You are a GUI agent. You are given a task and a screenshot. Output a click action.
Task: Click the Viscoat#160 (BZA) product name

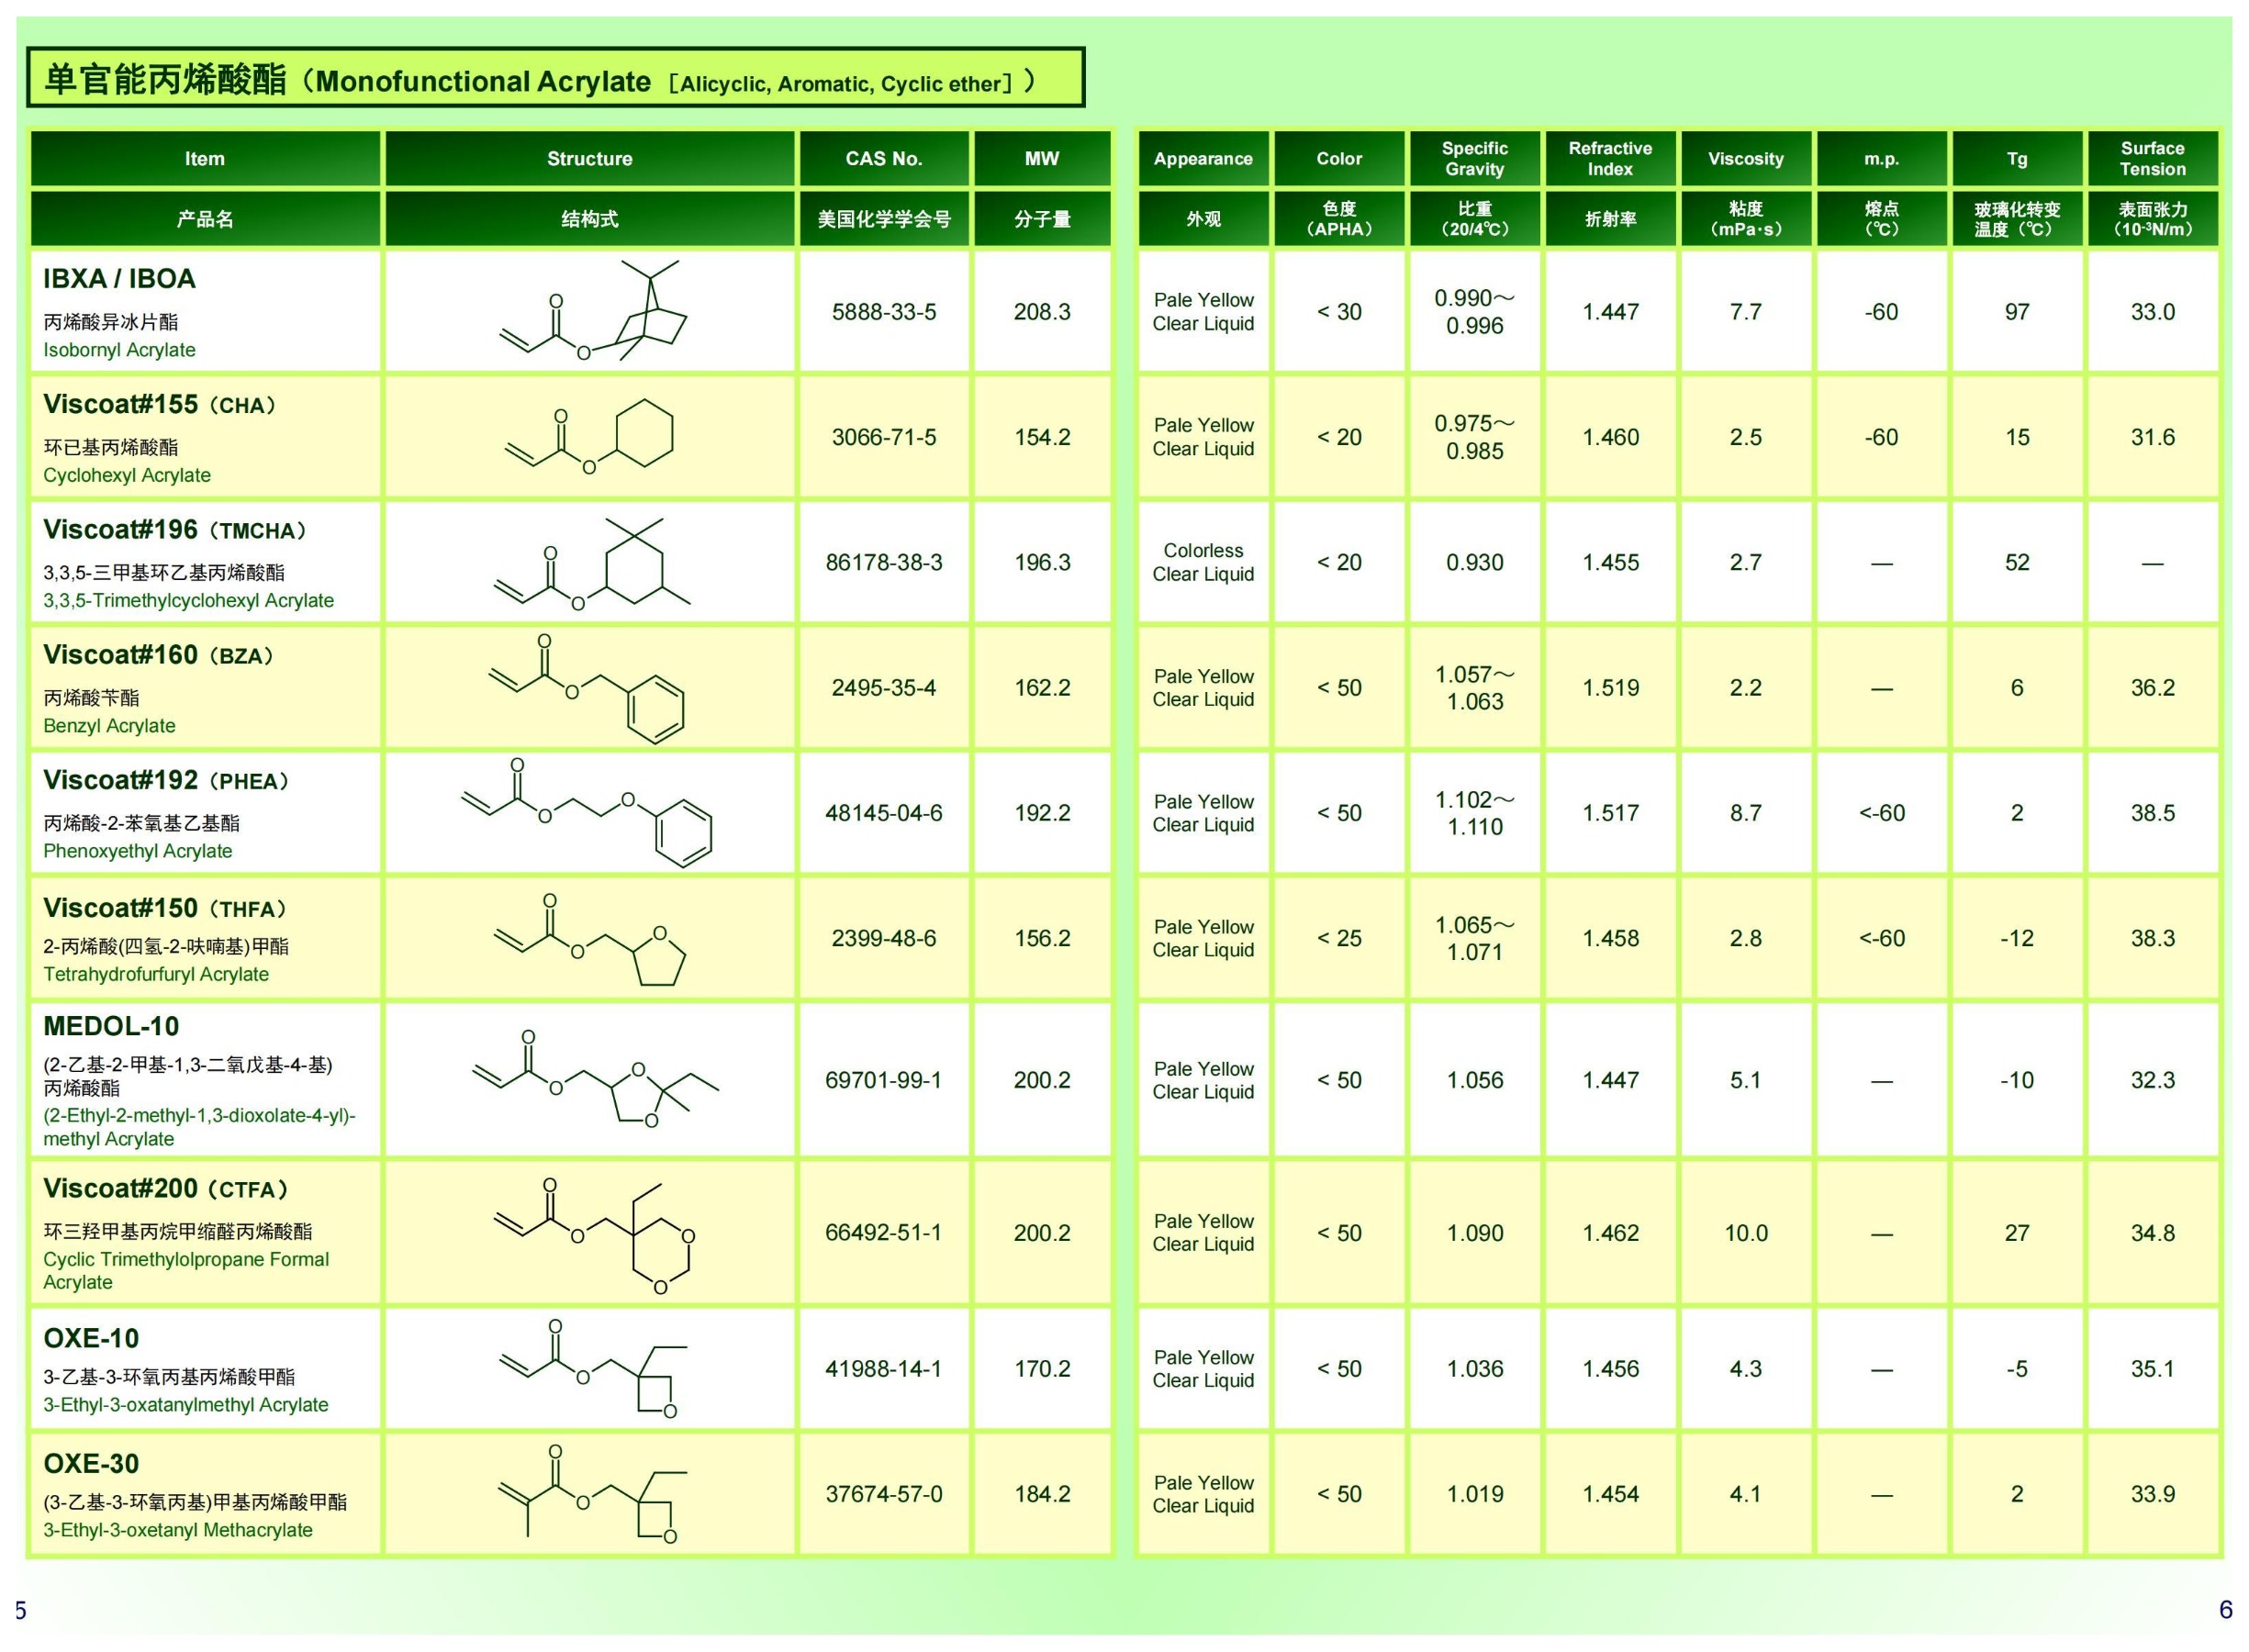click(158, 654)
